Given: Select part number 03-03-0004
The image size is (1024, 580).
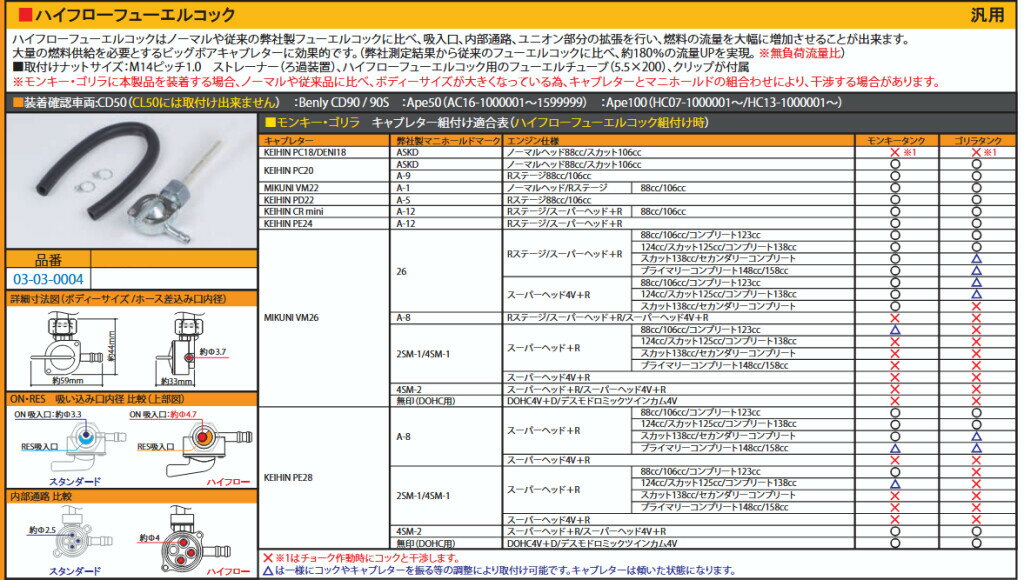Looking at the screenshot, I should pyautogui.click(x=48, y=280).
